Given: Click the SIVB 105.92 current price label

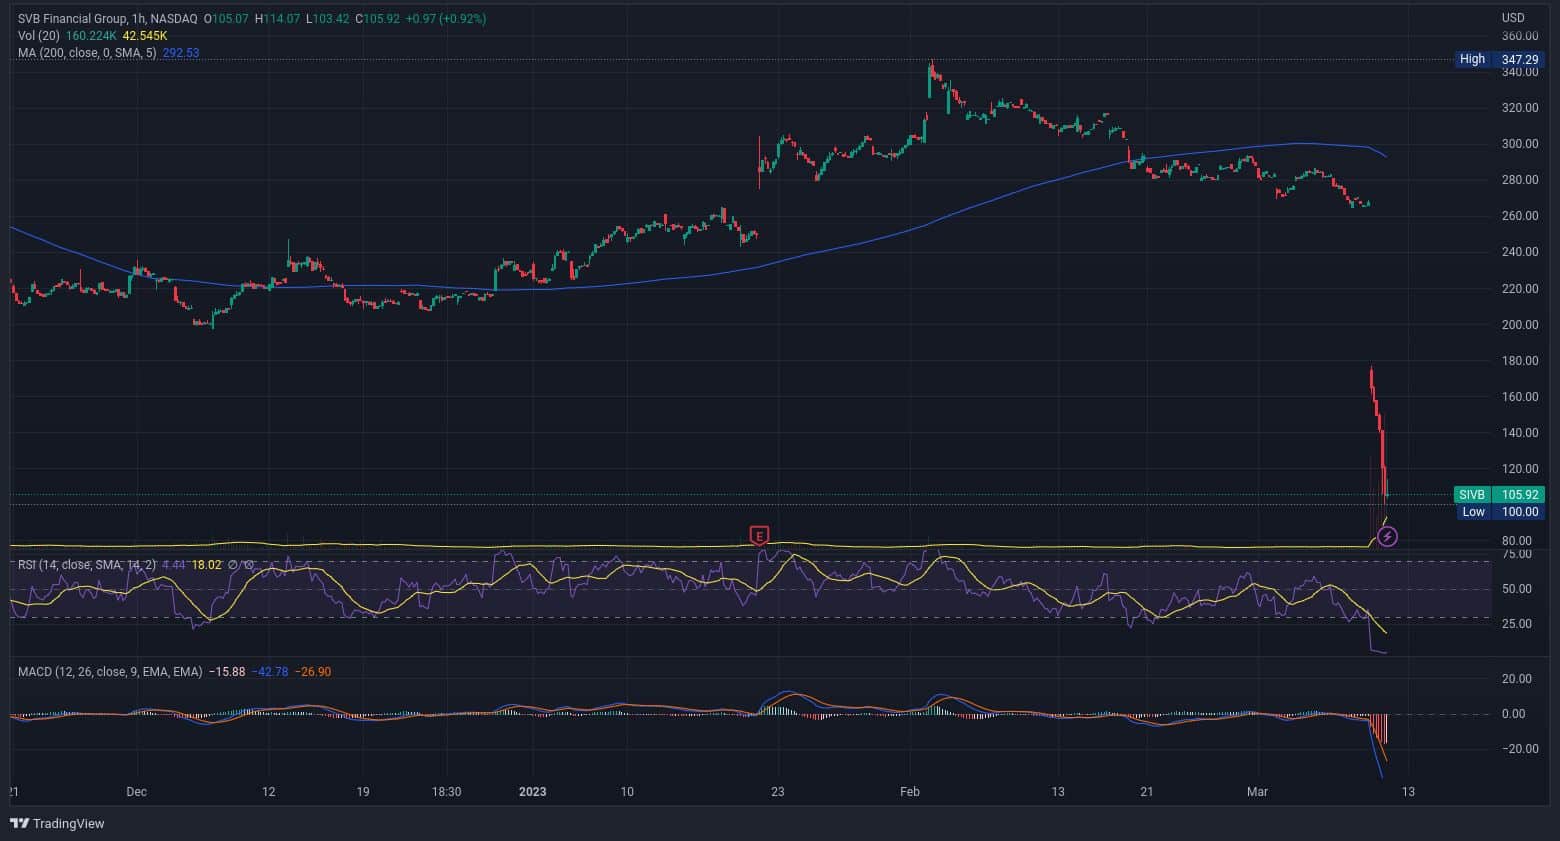Looking at the screenshot, I should tap(1498, 495).
